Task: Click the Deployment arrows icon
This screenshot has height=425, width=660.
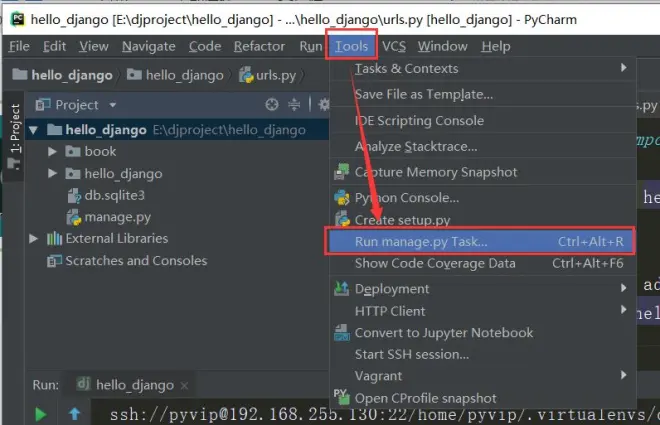Action: [x=341, y=289]
